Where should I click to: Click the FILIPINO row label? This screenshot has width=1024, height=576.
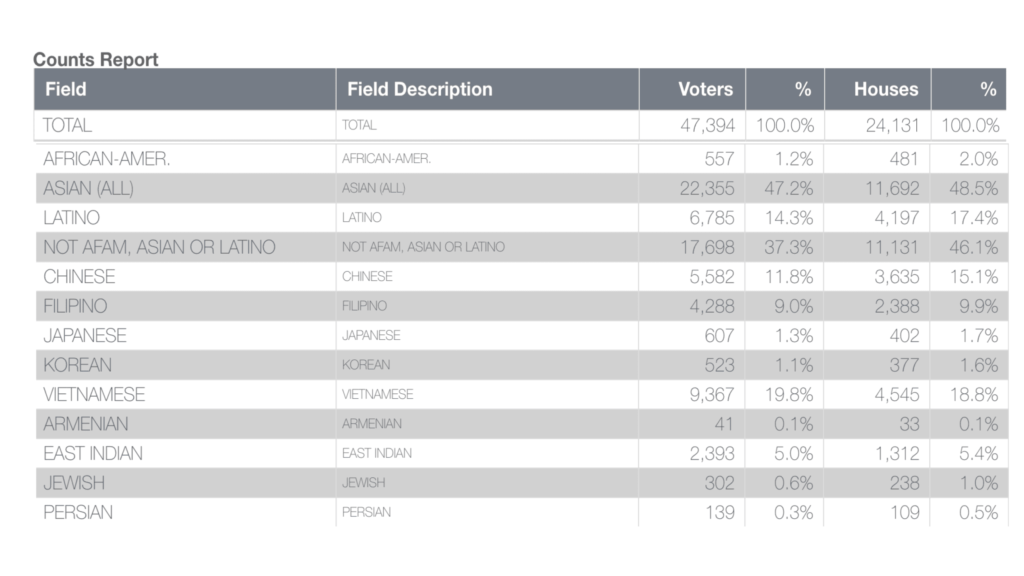75,306
